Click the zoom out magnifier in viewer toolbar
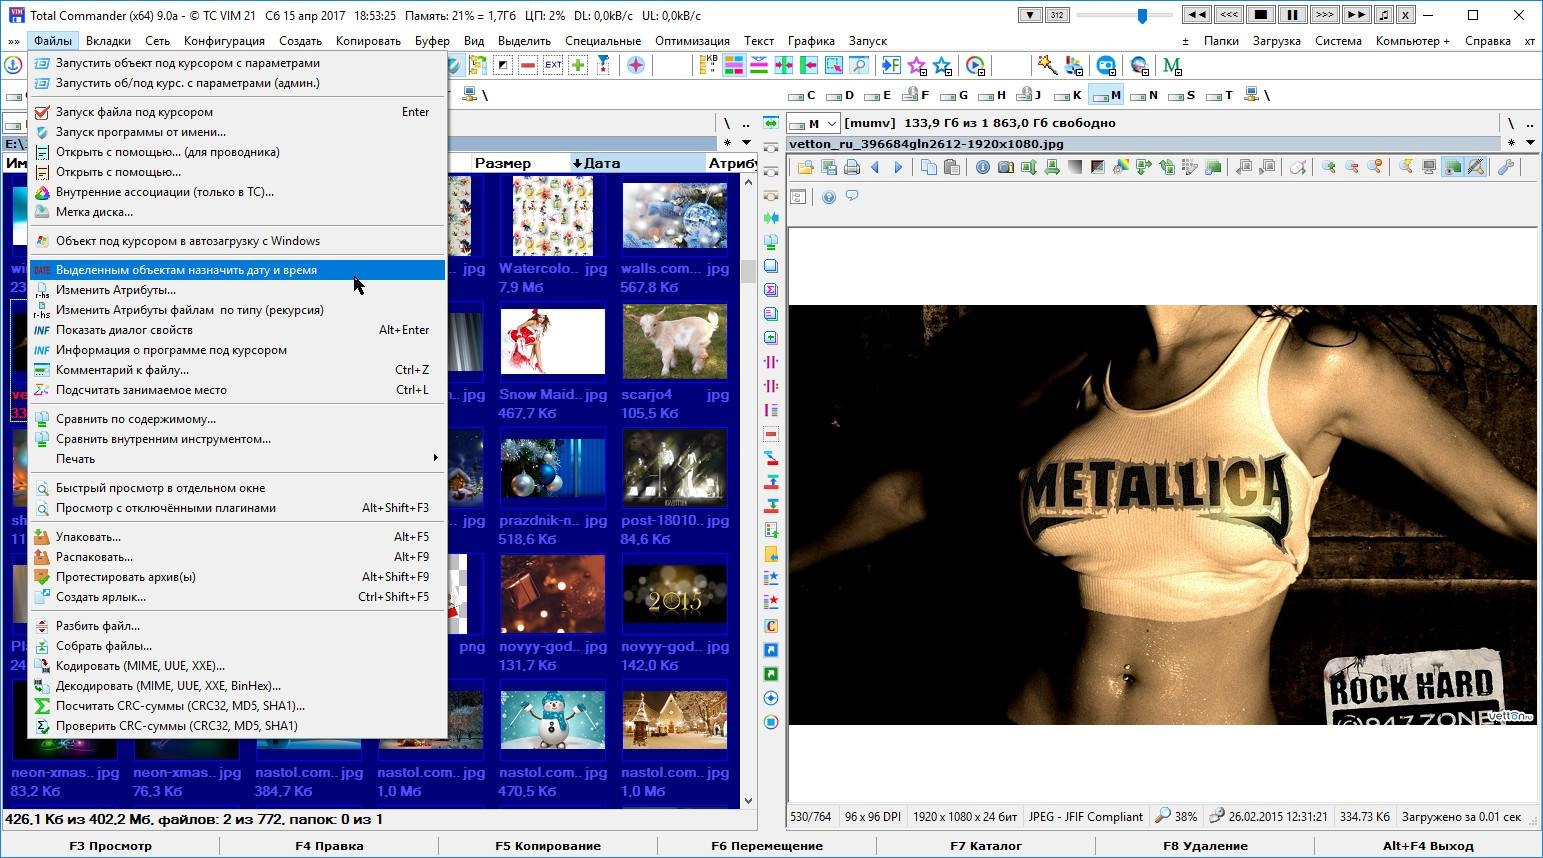1543x858 pixels. click(1351, 167)
